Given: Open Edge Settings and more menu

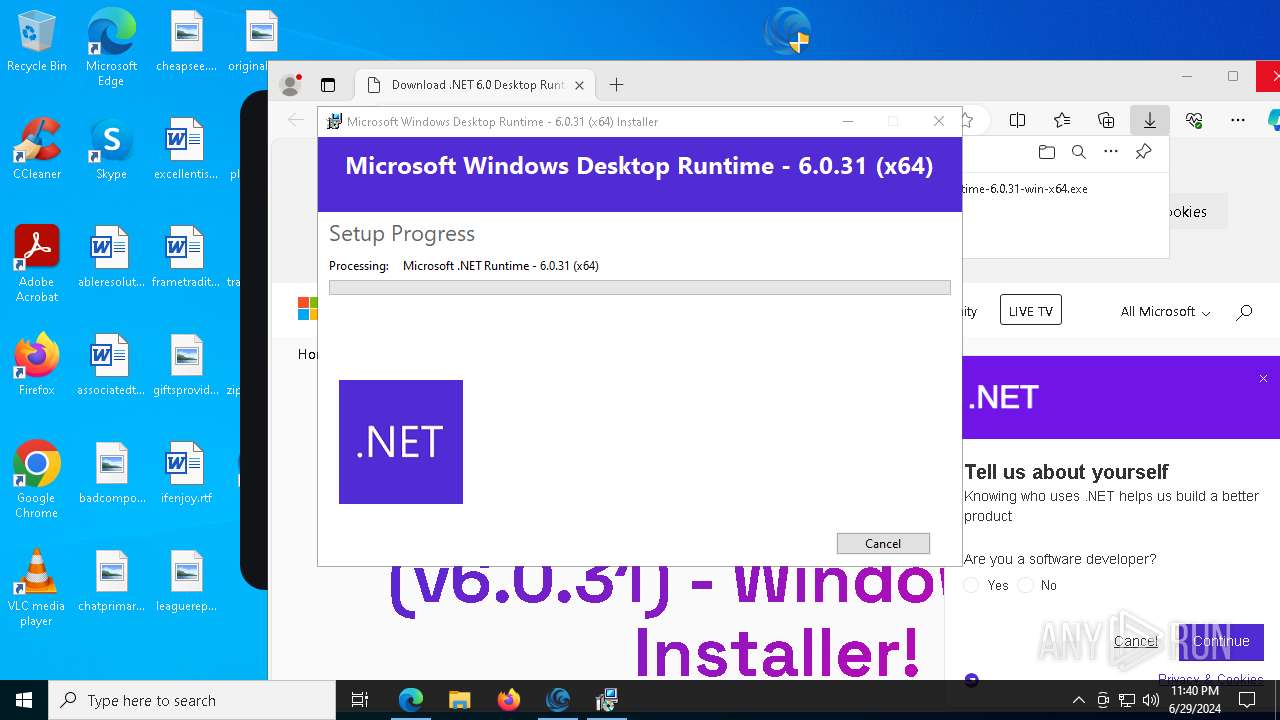Looking at the screenshot, I should coord(1238,120).
